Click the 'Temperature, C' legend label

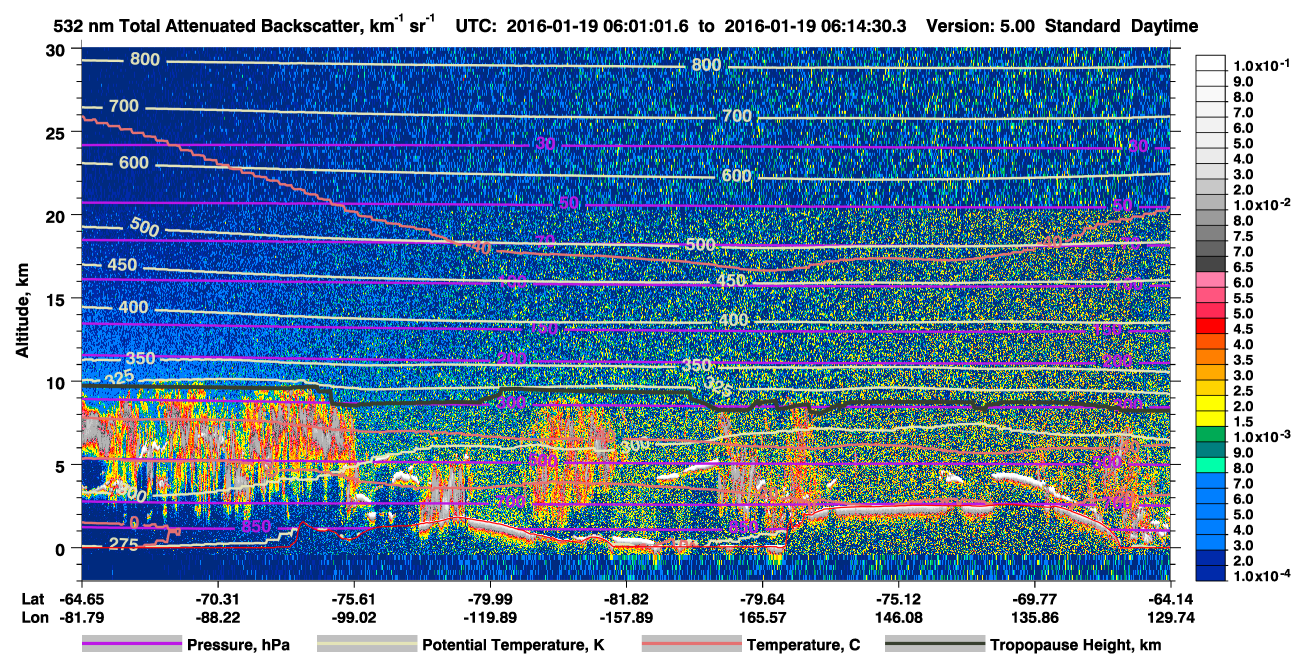803,645
